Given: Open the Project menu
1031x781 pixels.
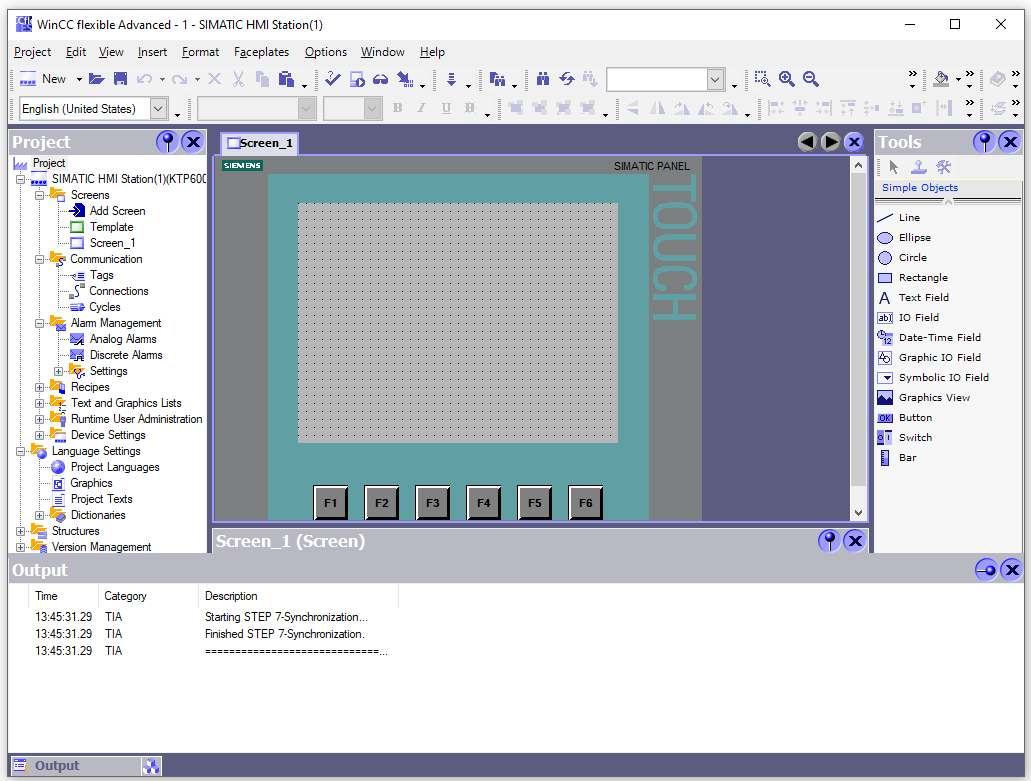Looking at the screenshot, I should (x=32, y=52).
